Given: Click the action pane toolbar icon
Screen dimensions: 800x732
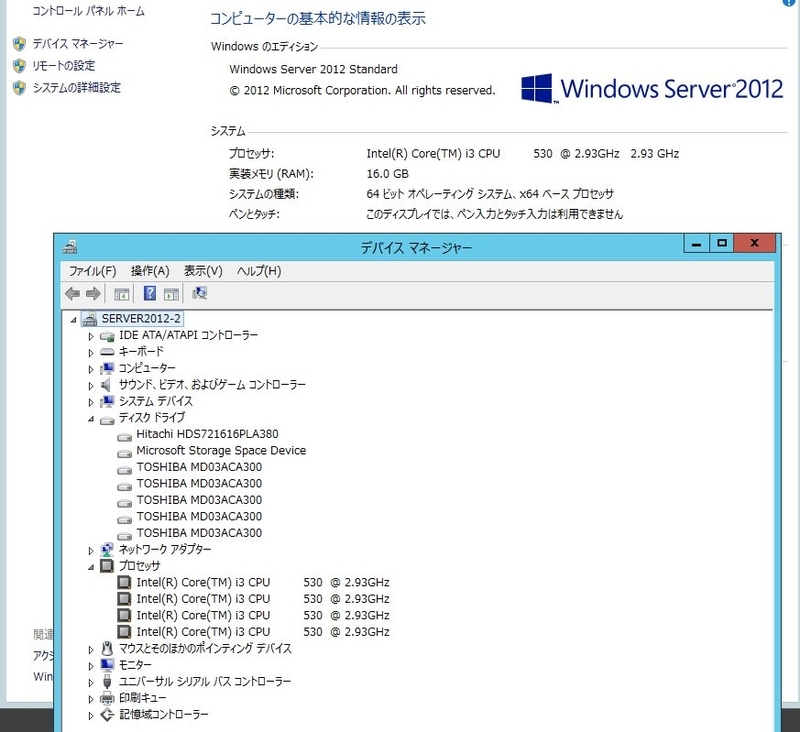Looking at the screenshot, I should pyautogui.click(x=171, y=294).
